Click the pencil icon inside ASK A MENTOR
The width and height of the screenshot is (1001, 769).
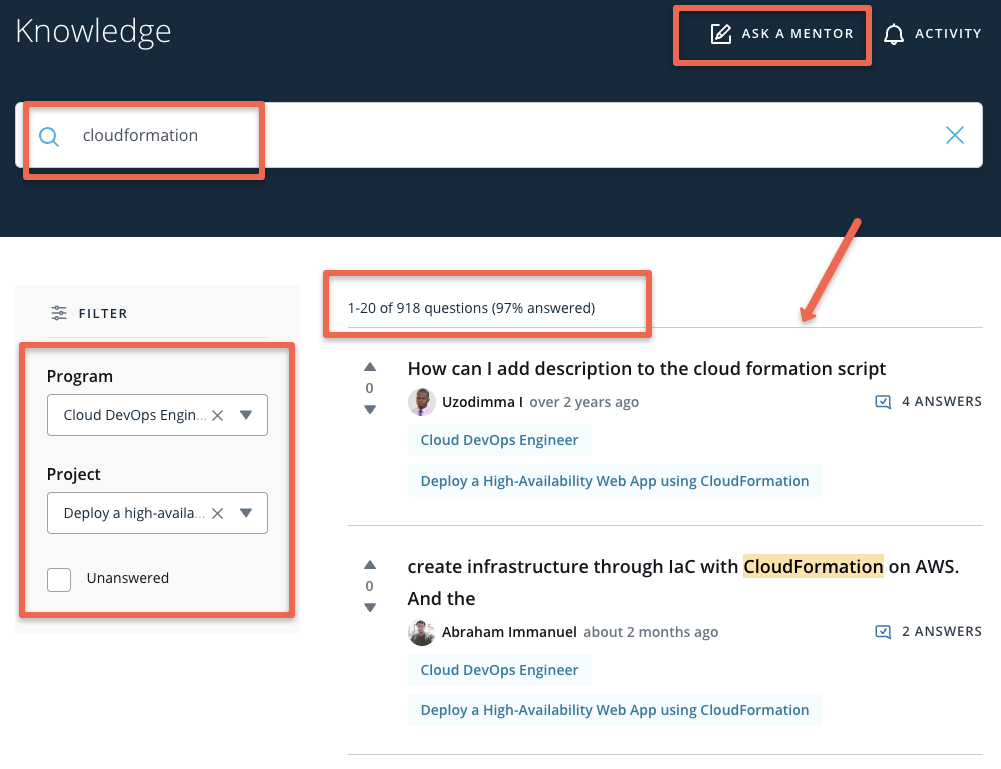[722, 33]
